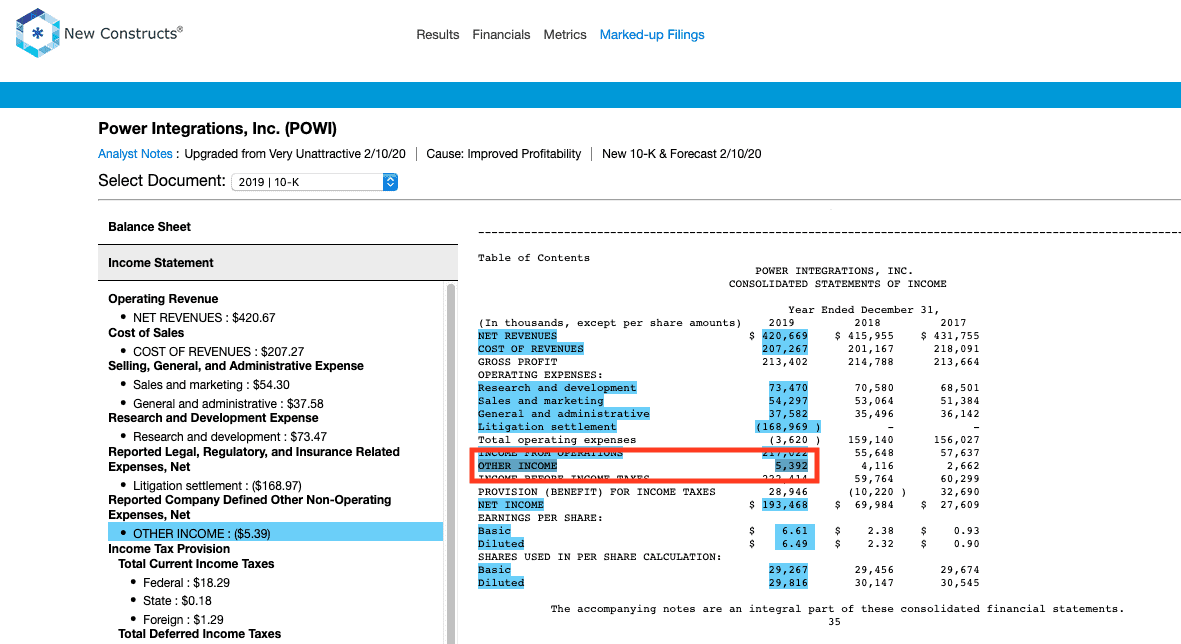Click highlighted 37,582 value in filing

(788, 414)
